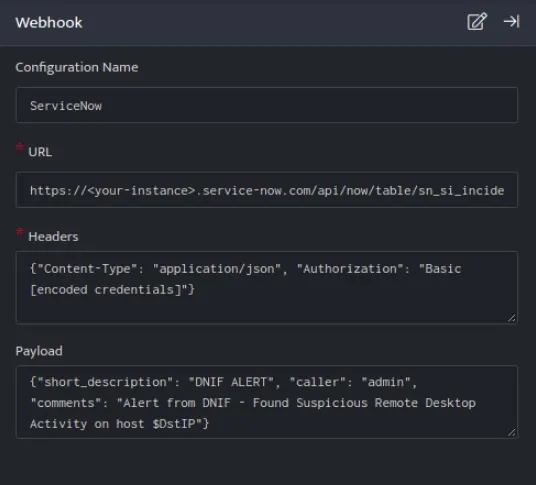Viewport: 536px width, 485px height.
Task: Click inside the Payload text area
Action: pos(267,402)
